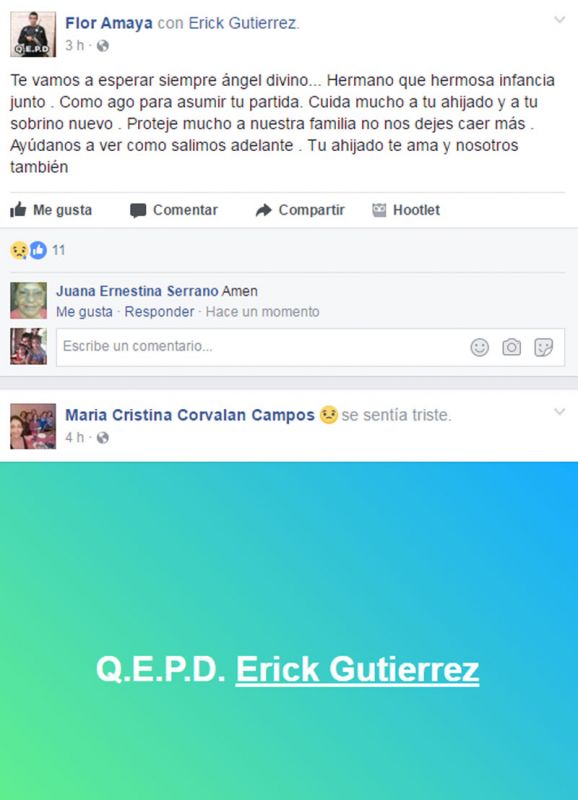Open public privacy globe on Flor's post
Screen dimensions: 578x800
pos(103,46)
